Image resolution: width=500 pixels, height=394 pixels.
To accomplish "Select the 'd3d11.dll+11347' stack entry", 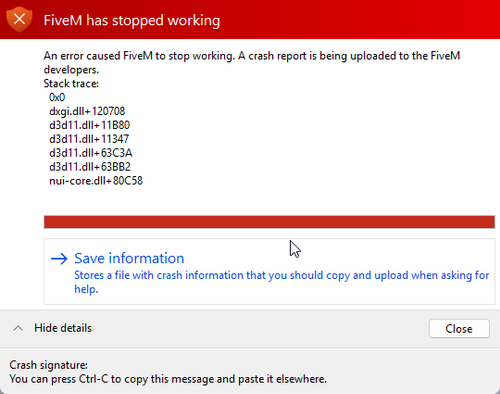I will [x=89, y=139].
